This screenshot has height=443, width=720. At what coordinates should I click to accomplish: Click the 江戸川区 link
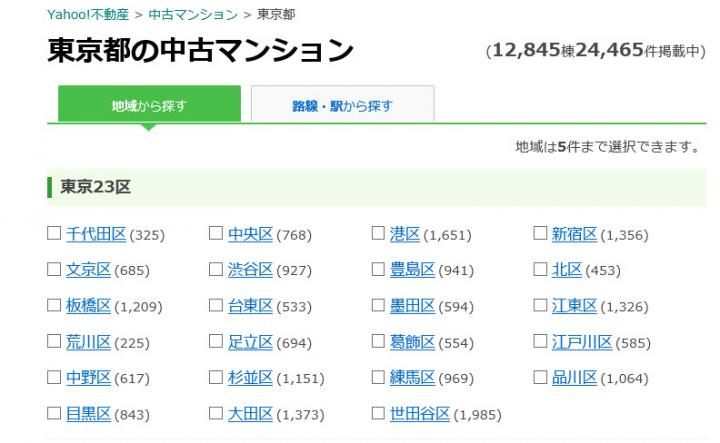pyautogui.click(x=582, y=342)
